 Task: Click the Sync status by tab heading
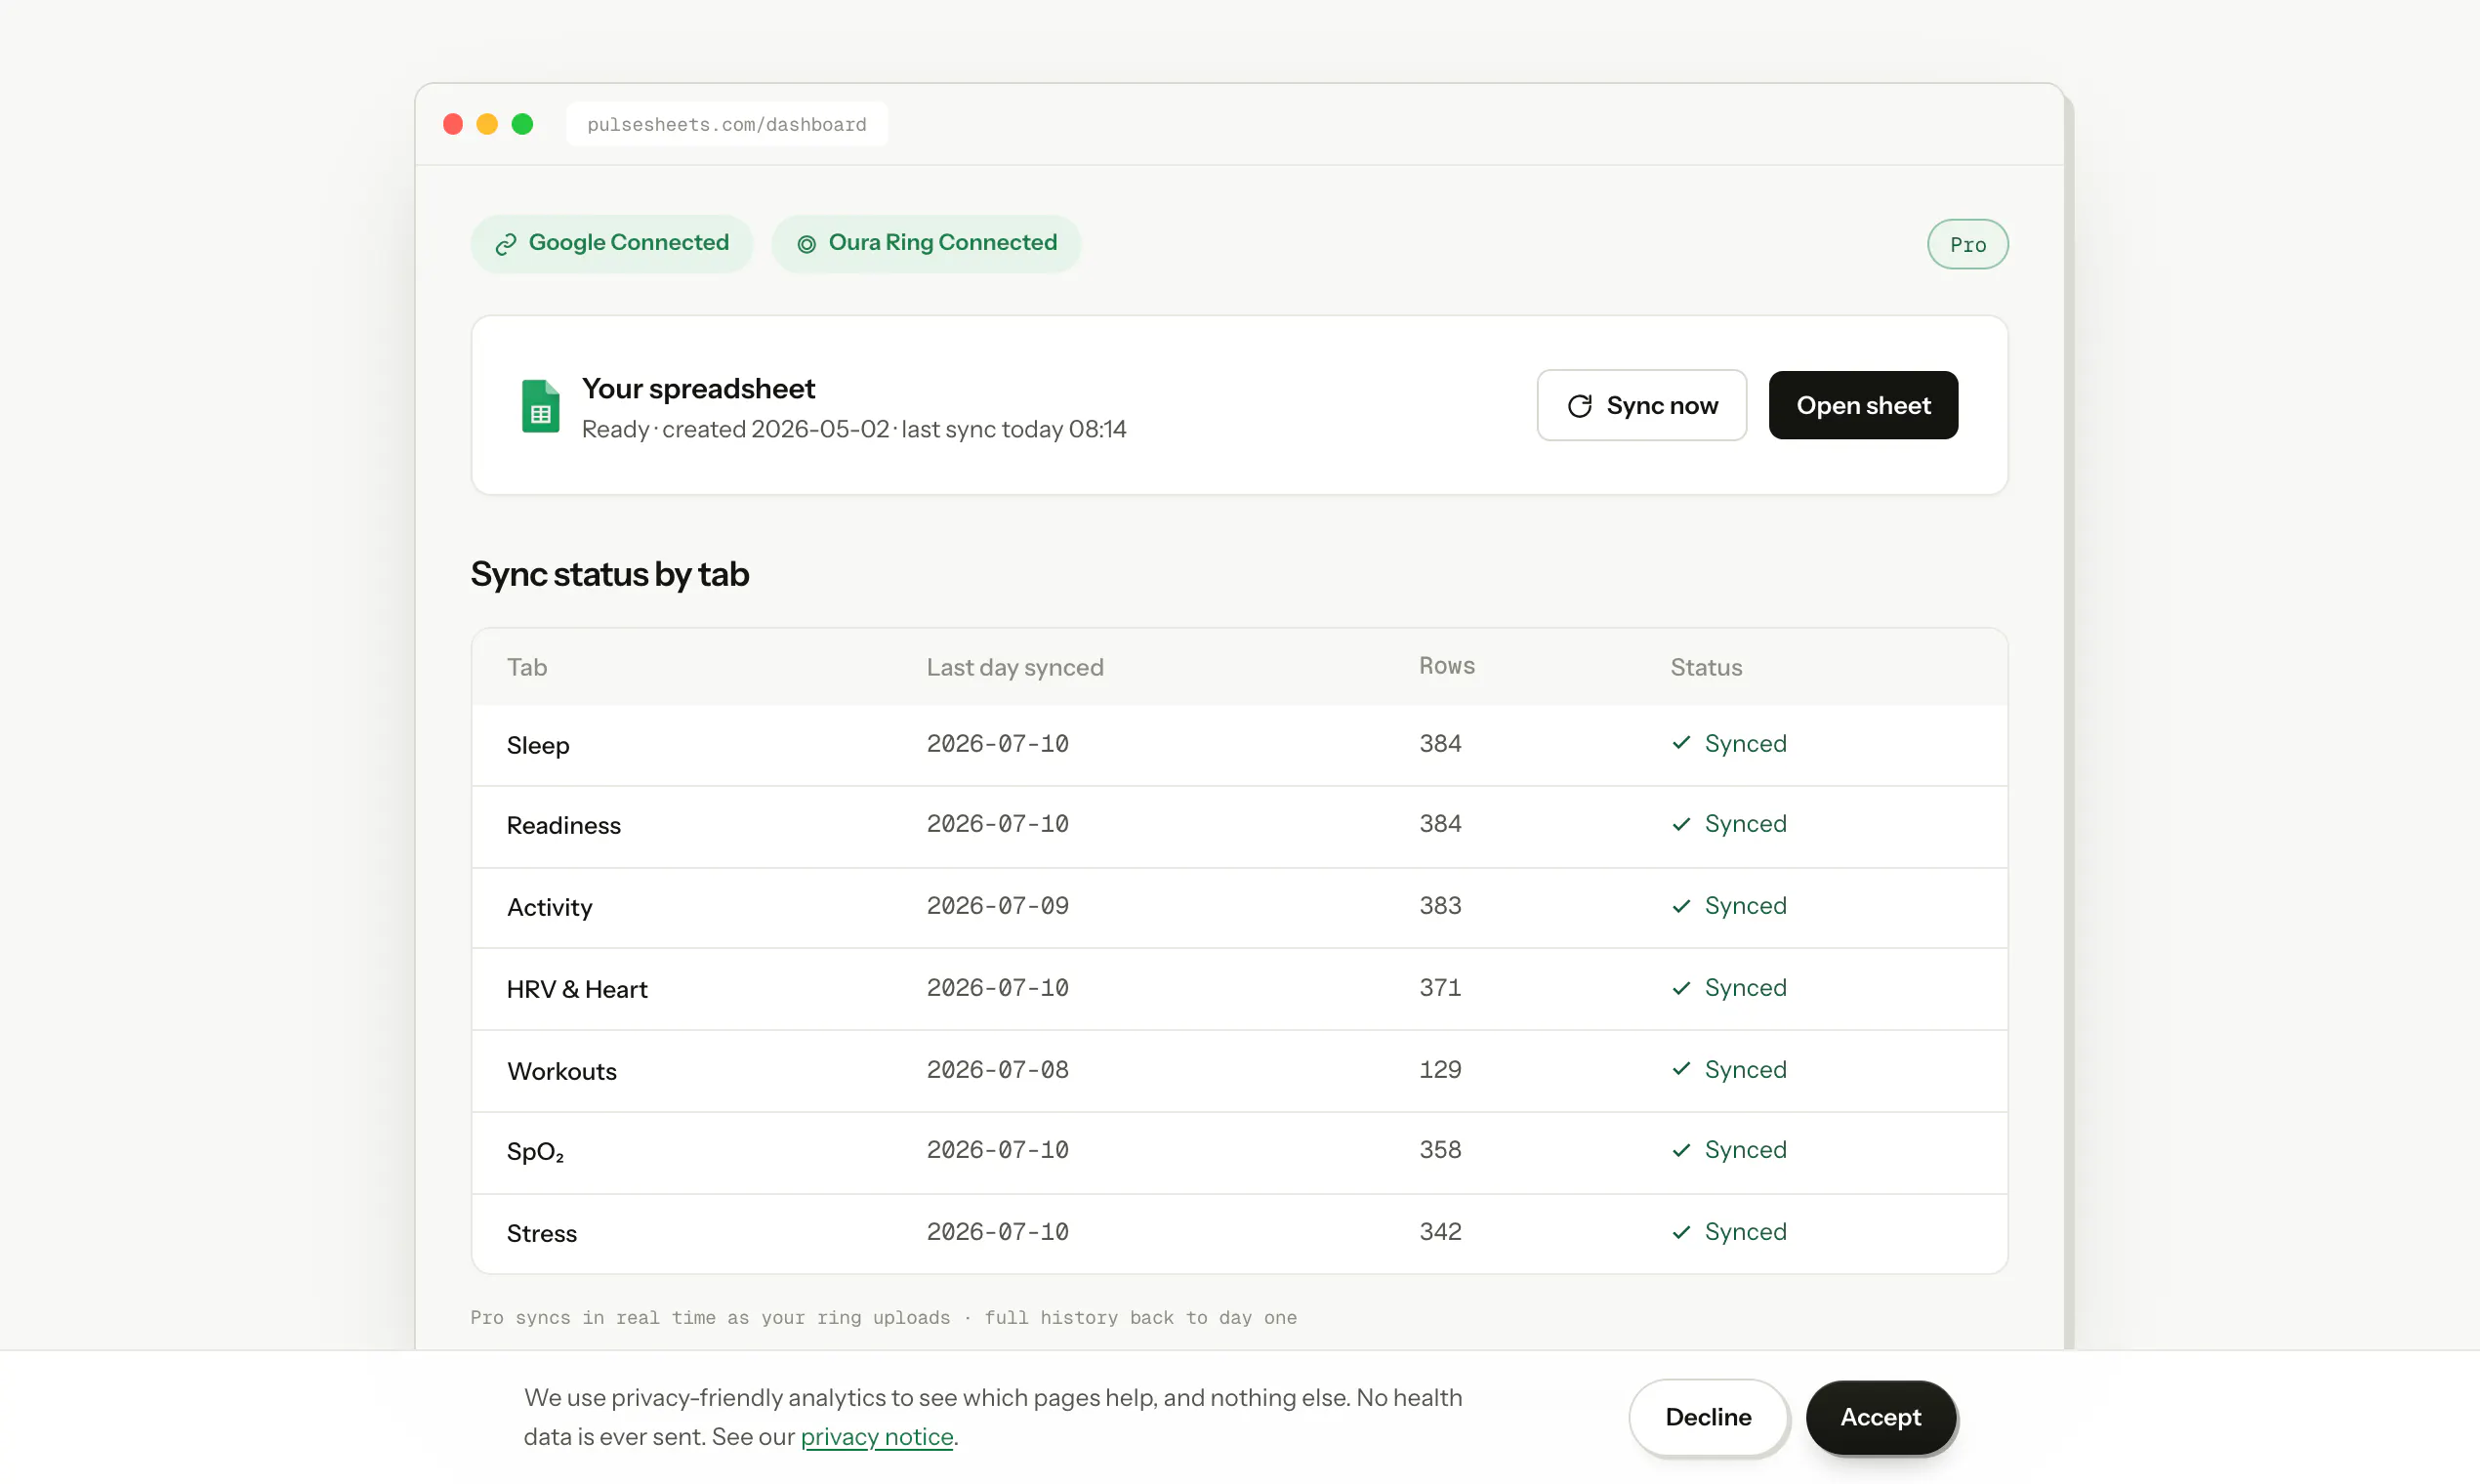(x=609, y=574)
